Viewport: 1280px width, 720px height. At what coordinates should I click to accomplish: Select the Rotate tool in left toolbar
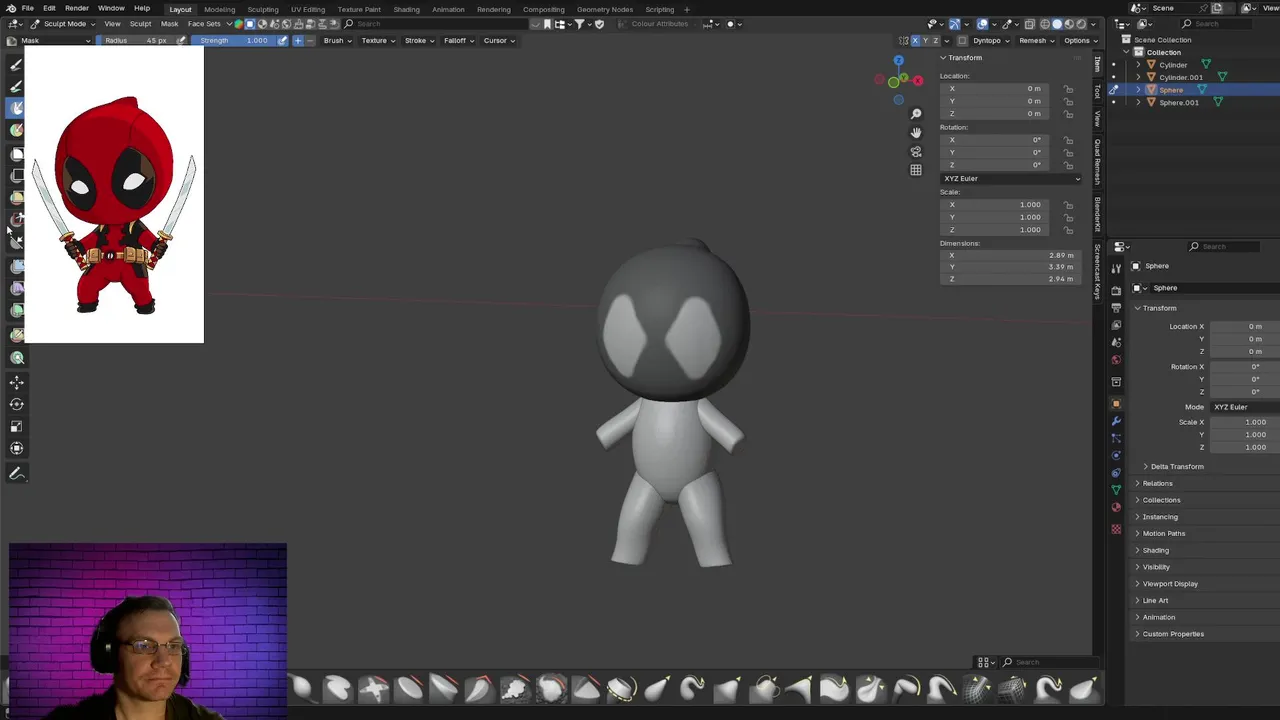(17, 404)
